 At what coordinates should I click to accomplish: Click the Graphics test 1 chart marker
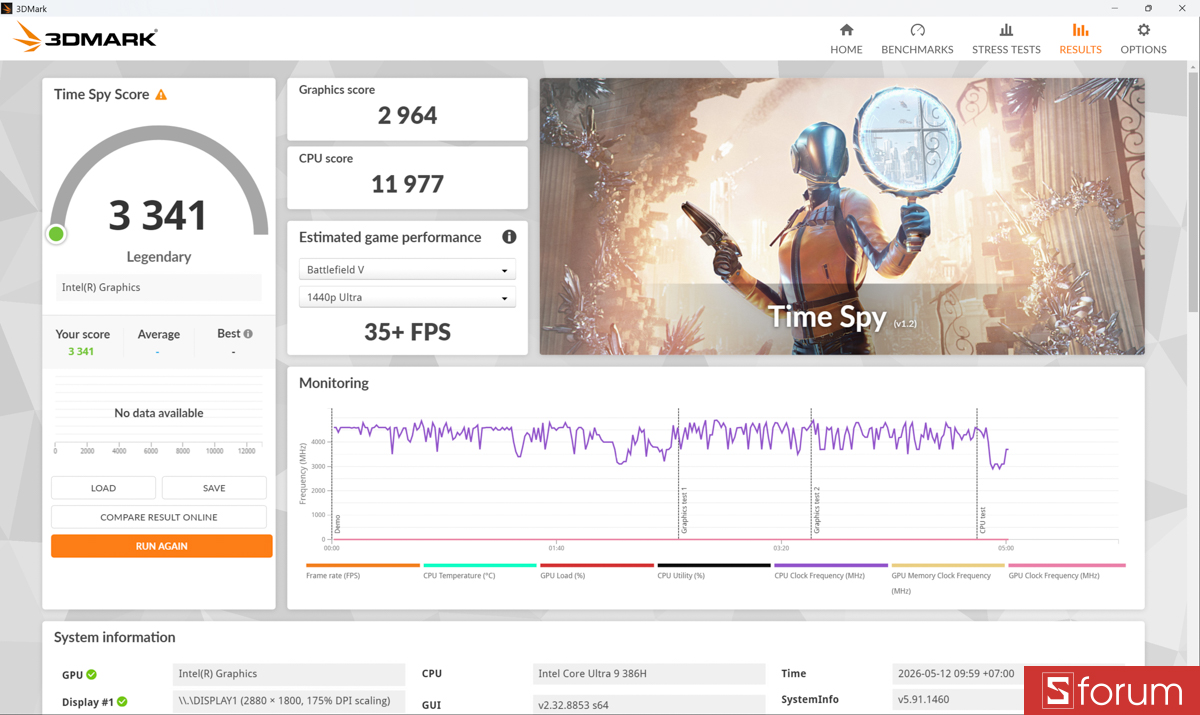tap(684, 510)
